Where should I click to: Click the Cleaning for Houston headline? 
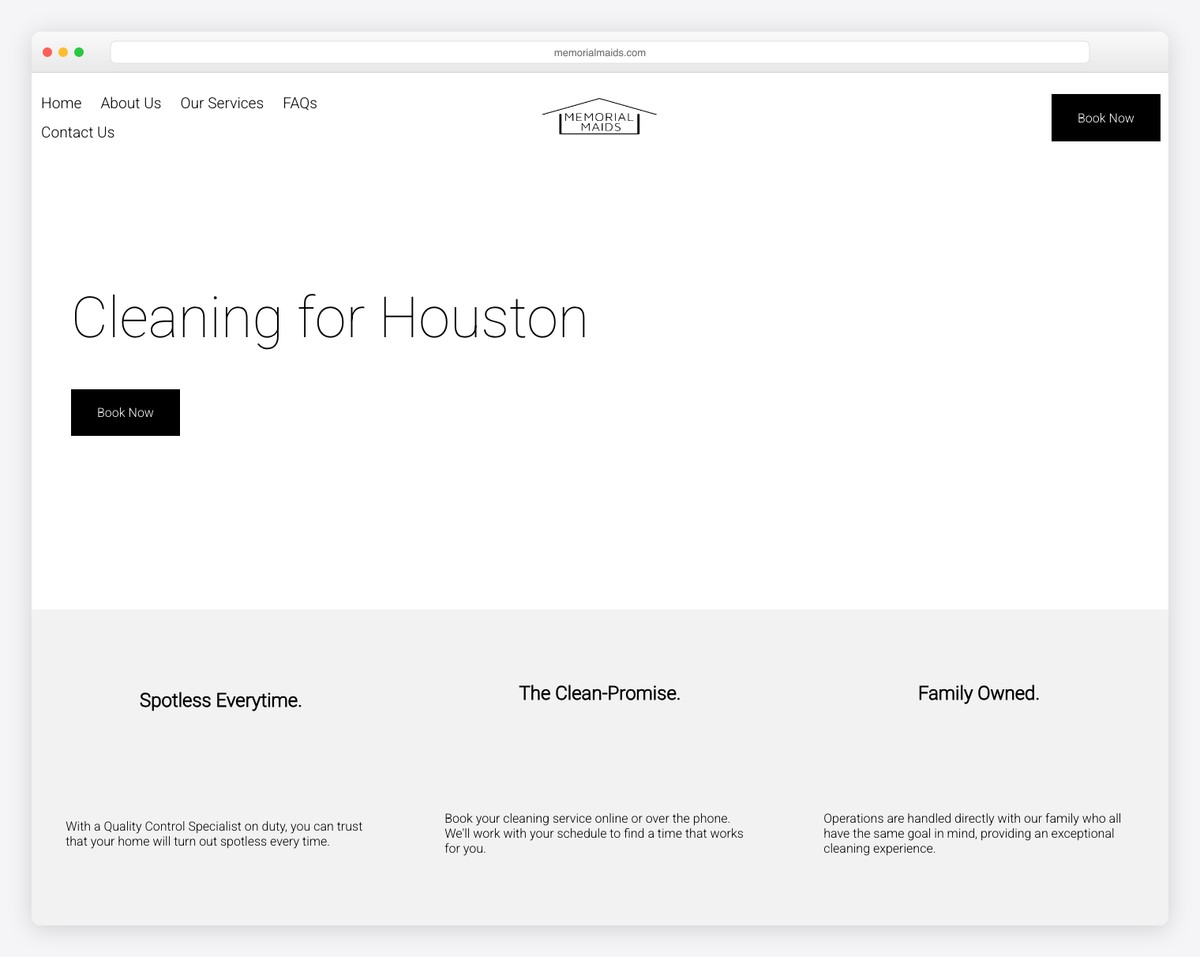329,318
